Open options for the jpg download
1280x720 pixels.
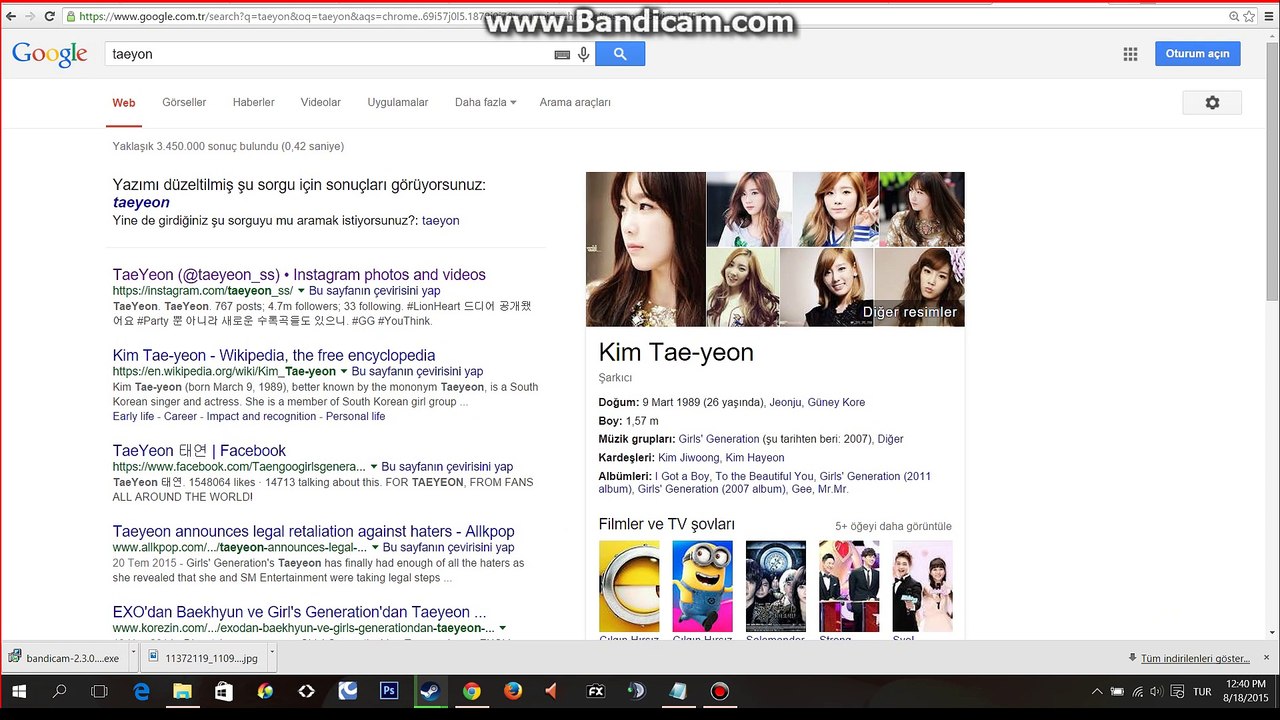272,658
